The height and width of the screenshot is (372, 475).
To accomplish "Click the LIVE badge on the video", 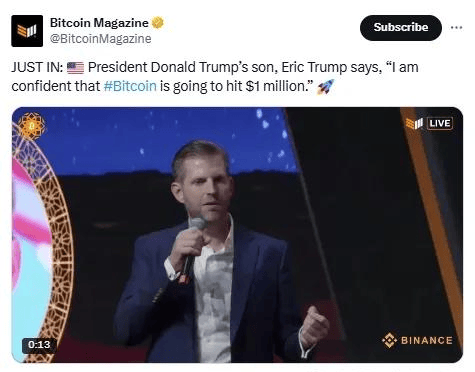I will 440,123.
